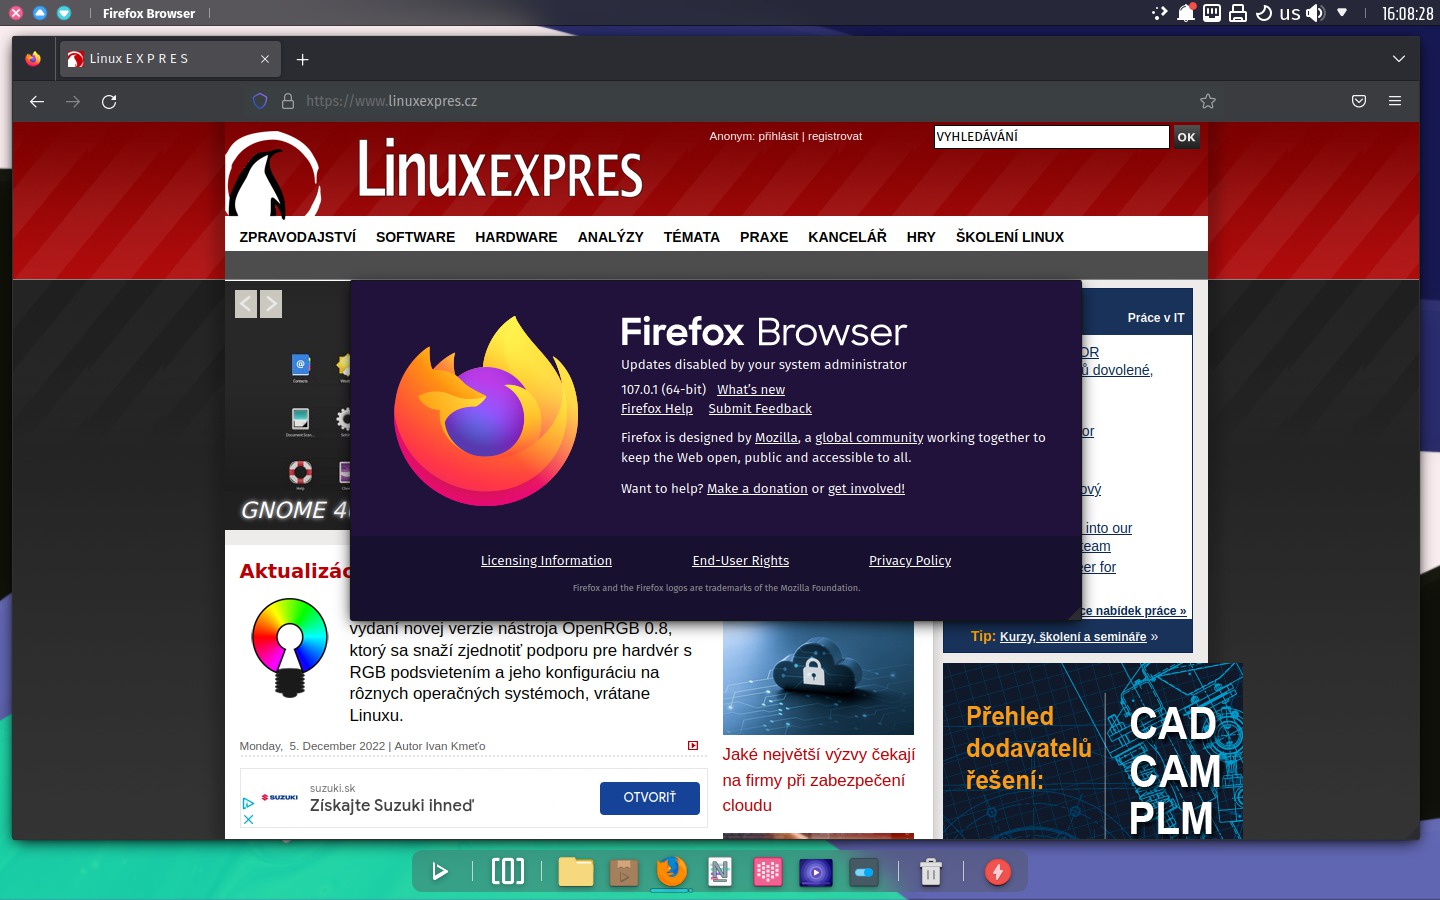Click the registrovat link
Image resolution: width=1440 pixels, height=900 pixels.
pos(835,136)
